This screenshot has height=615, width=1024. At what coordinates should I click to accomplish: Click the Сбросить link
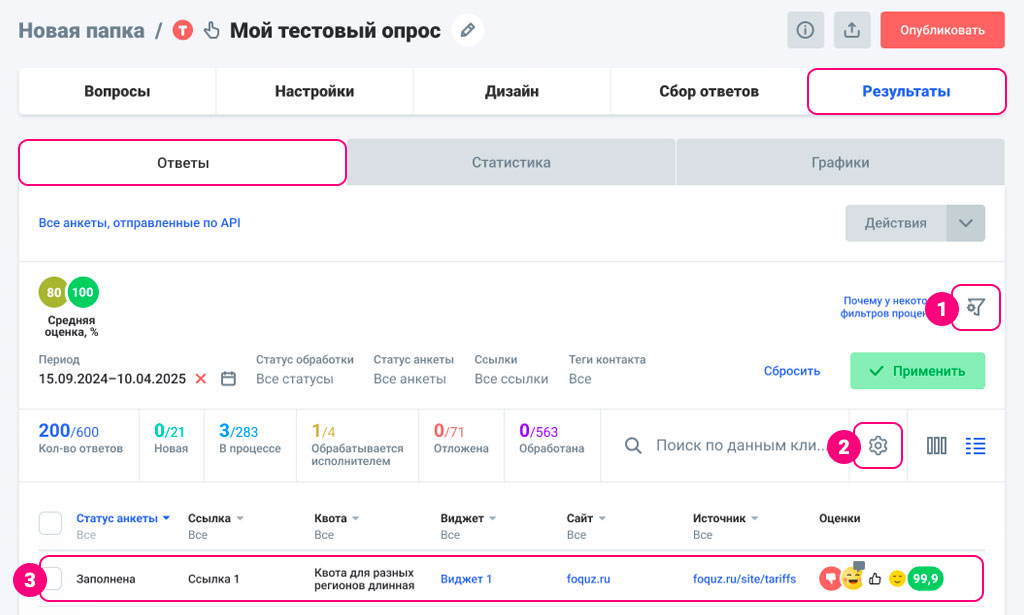(792, 371)
